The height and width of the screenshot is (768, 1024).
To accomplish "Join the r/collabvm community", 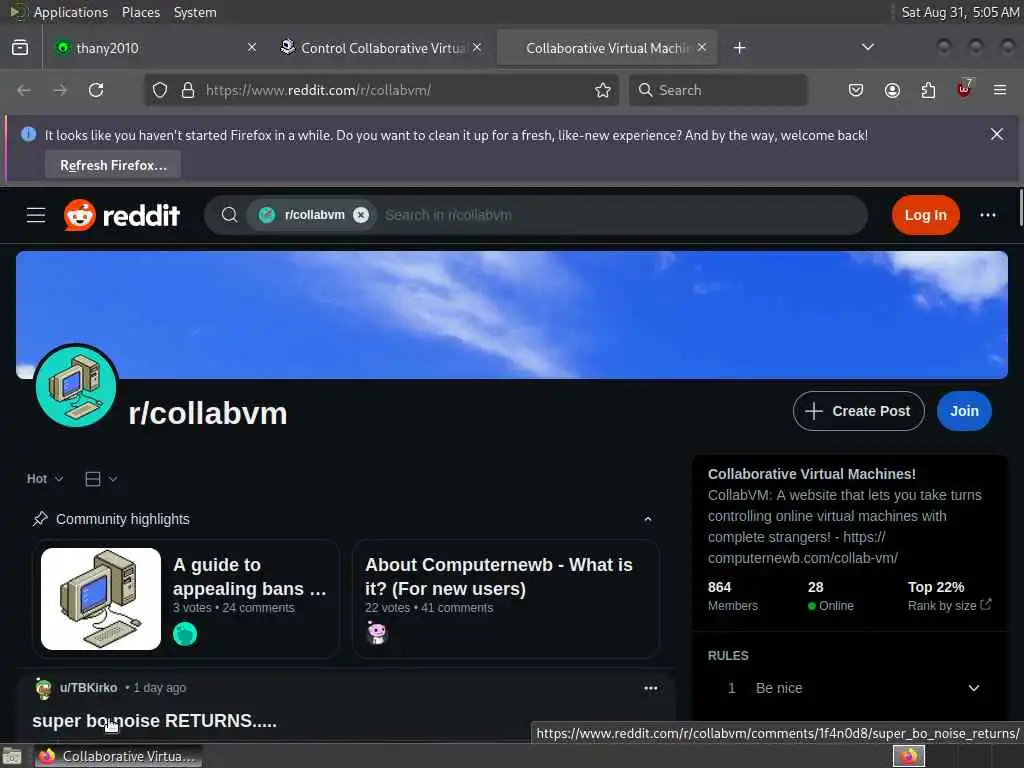I will [x=964, y=411].
